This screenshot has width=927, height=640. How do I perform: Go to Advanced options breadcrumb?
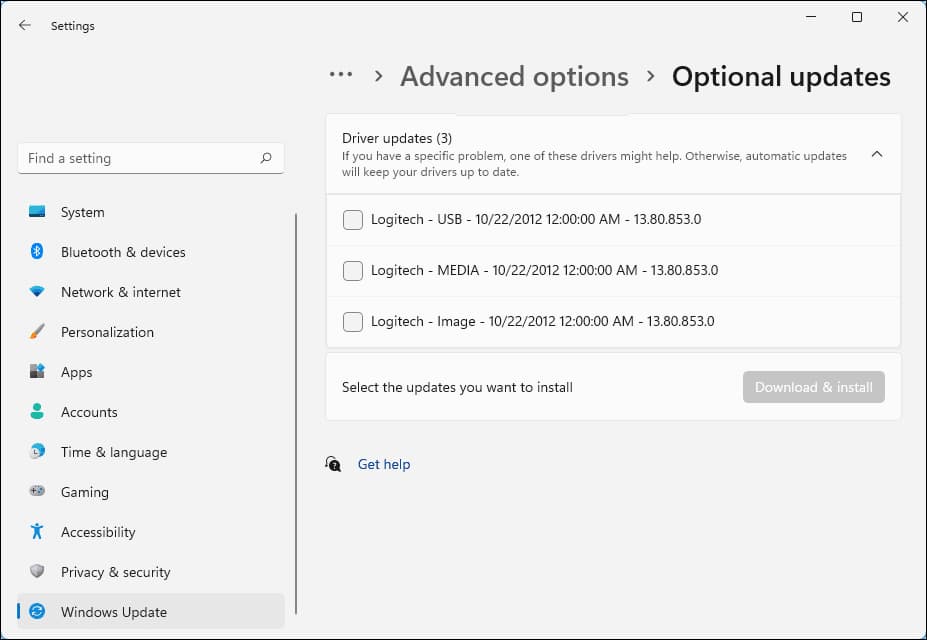coord(514,77)
